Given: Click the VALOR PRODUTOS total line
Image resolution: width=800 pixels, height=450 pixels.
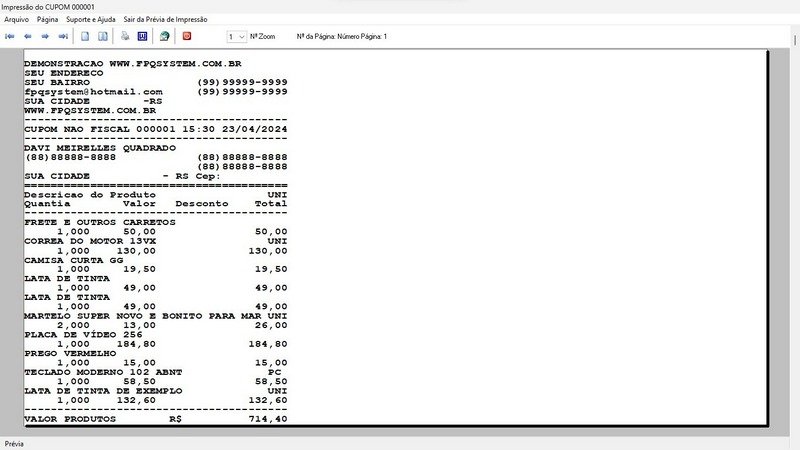Looking at the screenshot, I should click(x=155, y=419).
